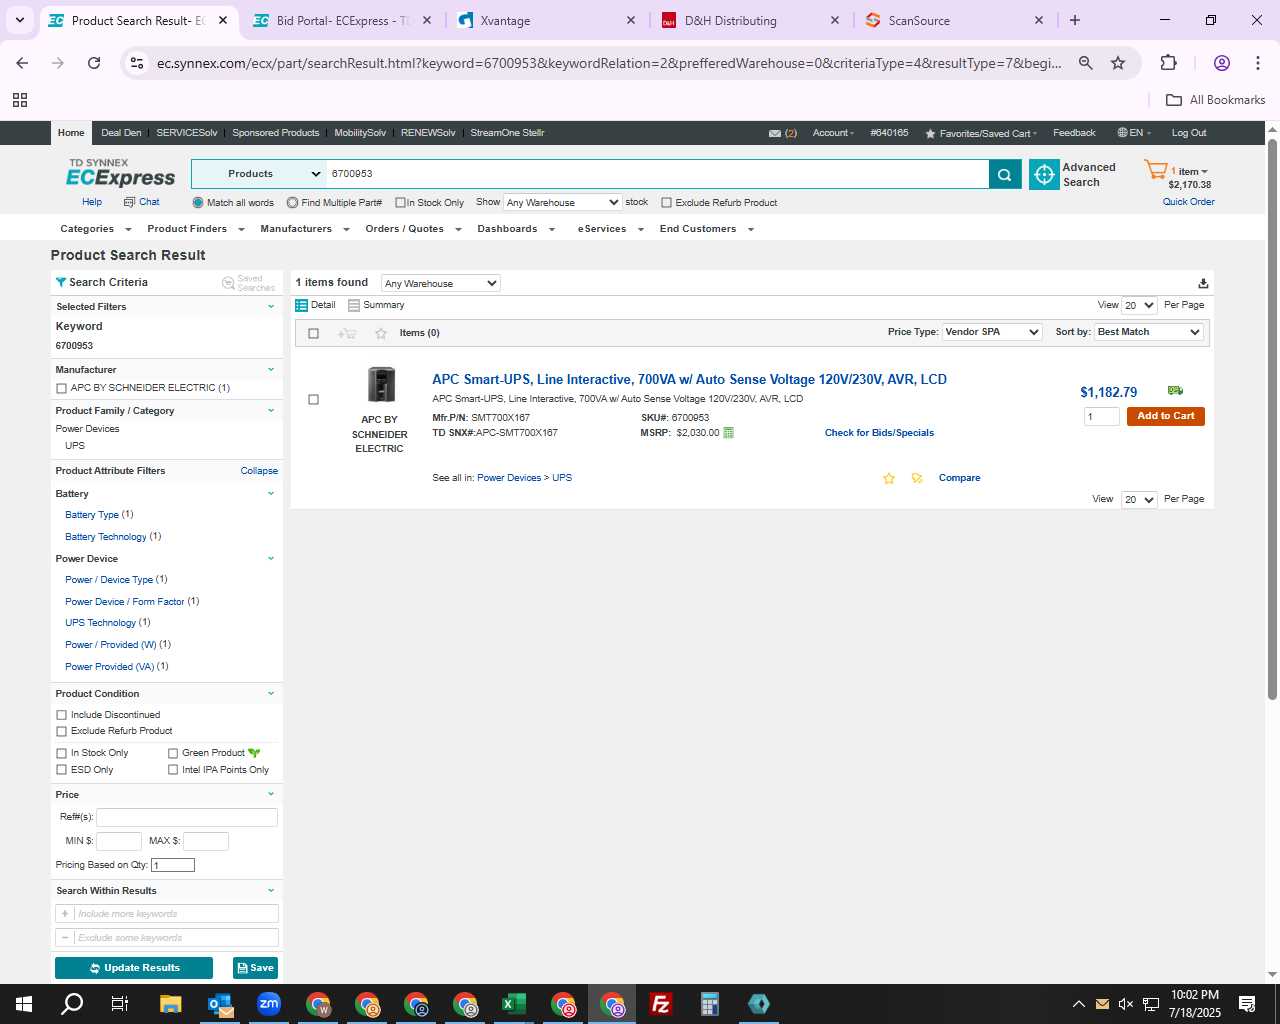Click the add-selected-to-cart icon in Items toolbar
1280x1024 pixels.
click(x=347, y=333)
